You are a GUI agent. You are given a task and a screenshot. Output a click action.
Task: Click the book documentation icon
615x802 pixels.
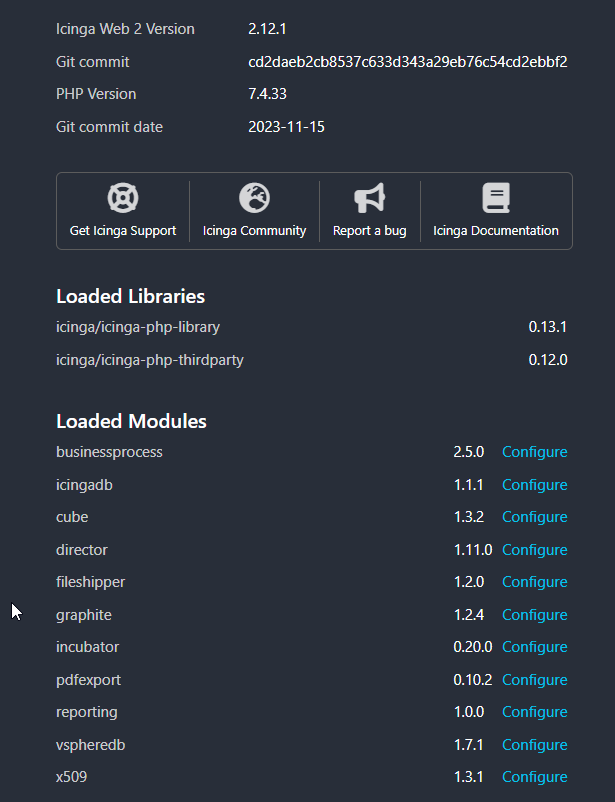(496, 197)
